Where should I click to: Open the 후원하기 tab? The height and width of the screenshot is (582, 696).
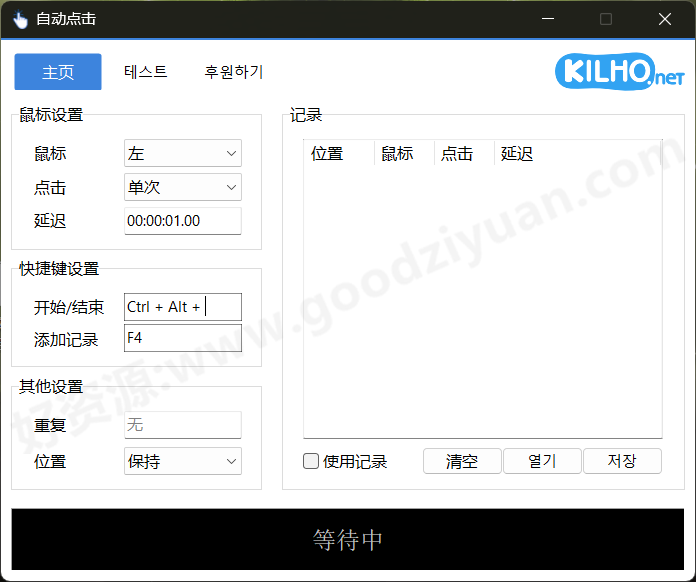[234, 71]
